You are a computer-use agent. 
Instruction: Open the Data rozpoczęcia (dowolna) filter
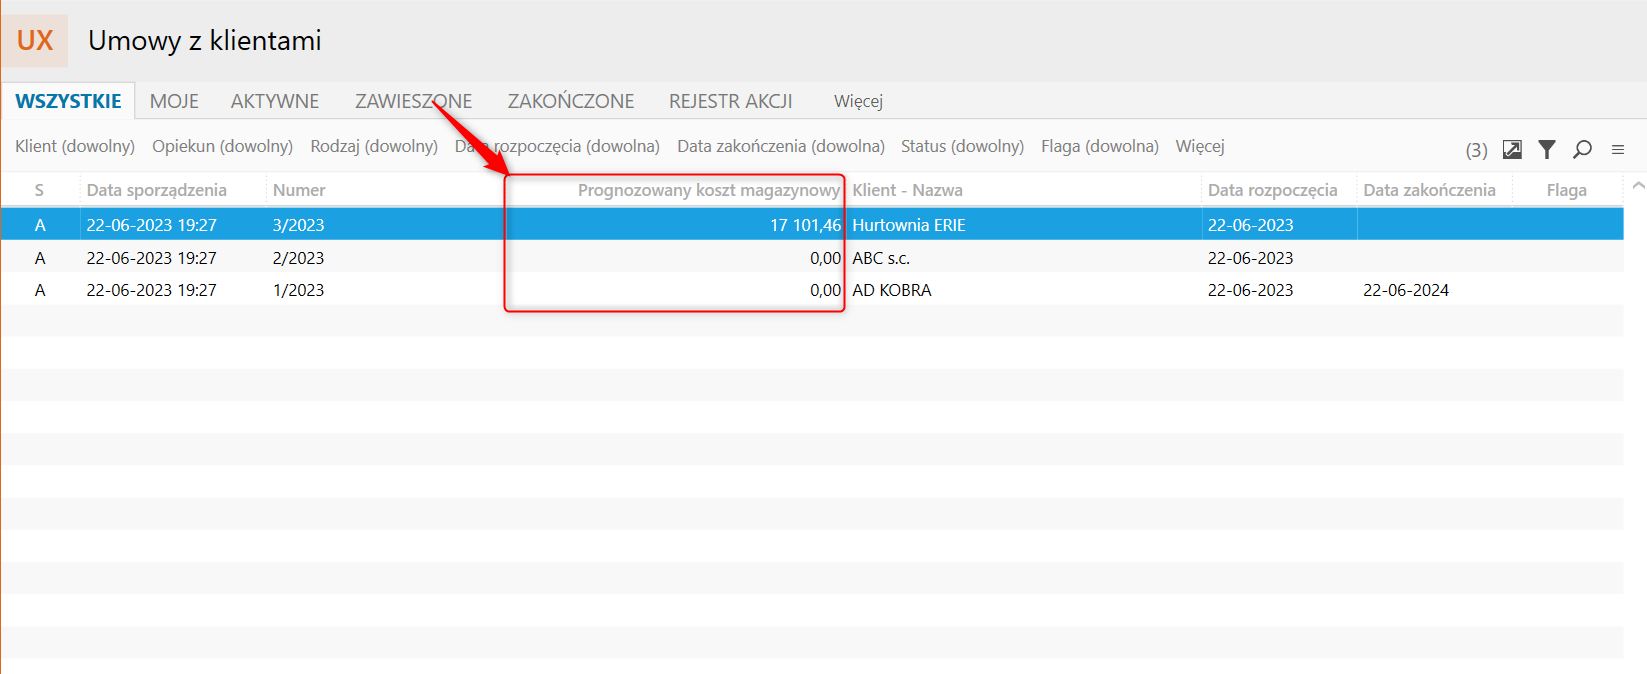pyautogui.click(x=557, y=146)
